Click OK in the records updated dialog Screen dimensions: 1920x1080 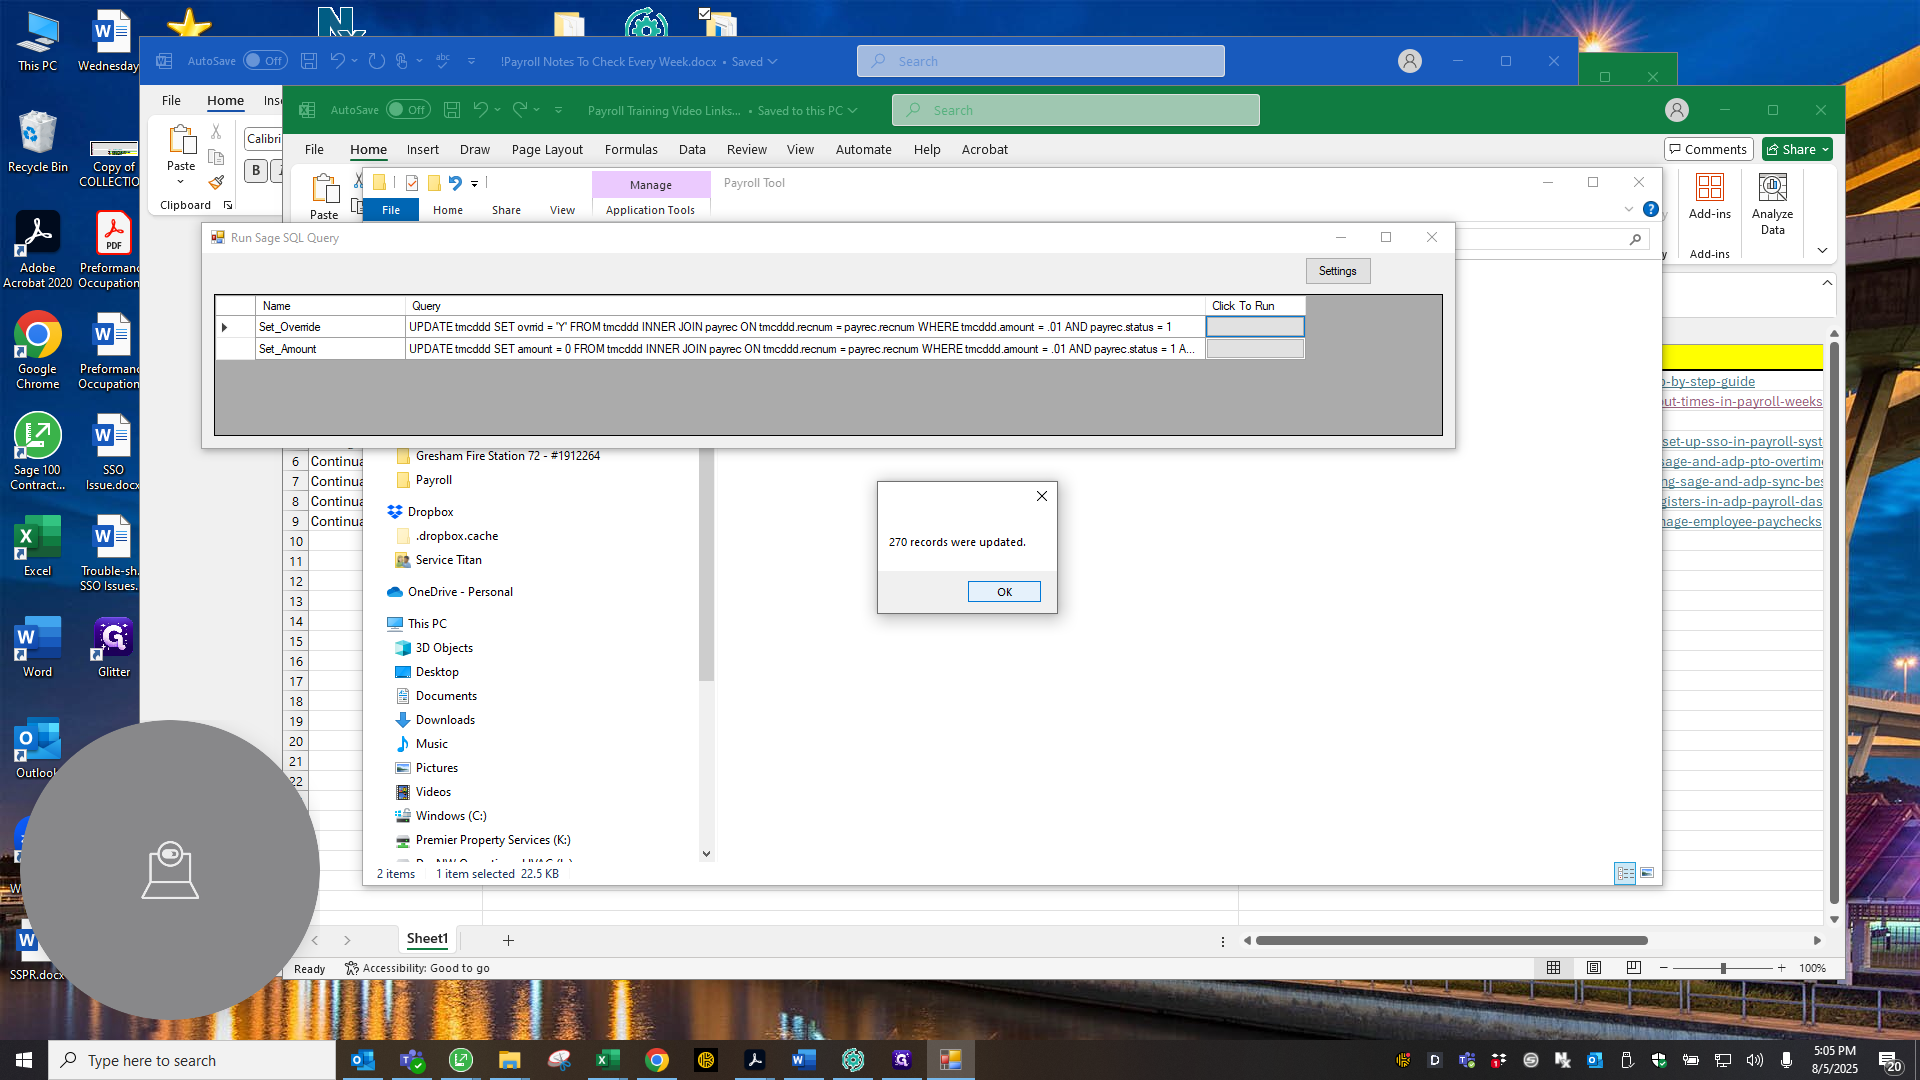pyautogui.click(x=1004, y=592)
